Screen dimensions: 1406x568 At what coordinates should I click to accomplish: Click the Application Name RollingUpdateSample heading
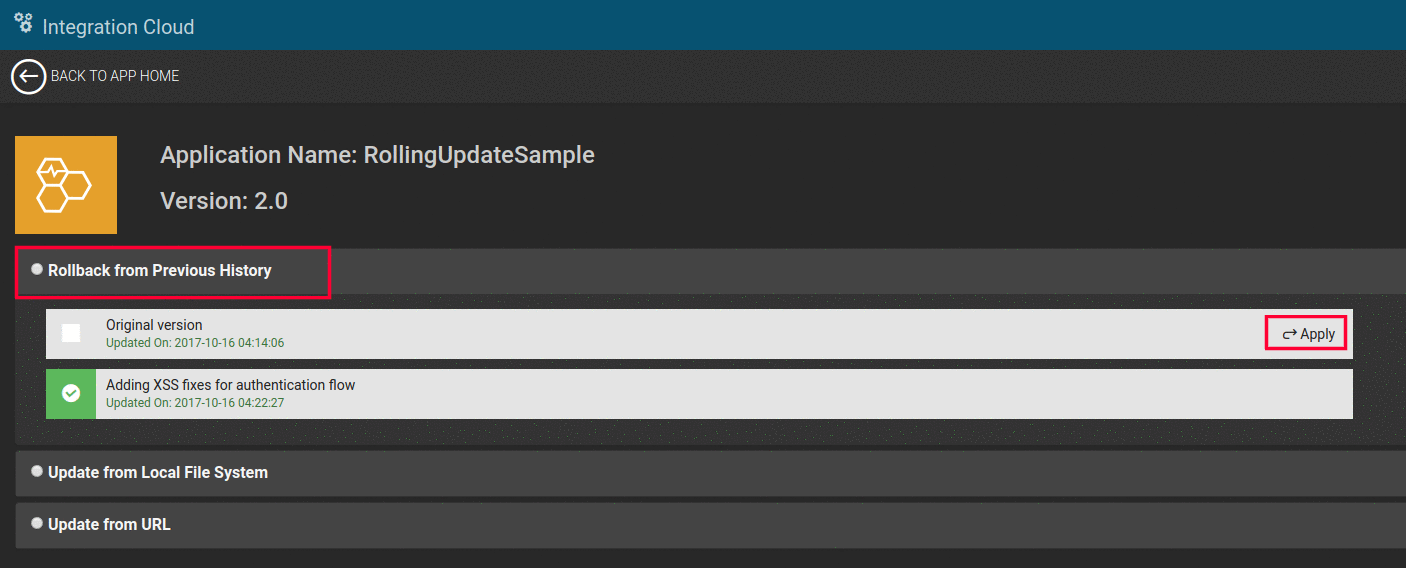tap(377, 155)
